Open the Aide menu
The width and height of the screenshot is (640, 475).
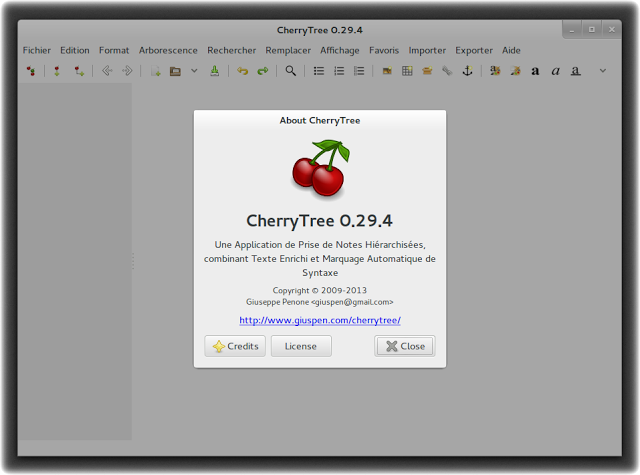511,50
